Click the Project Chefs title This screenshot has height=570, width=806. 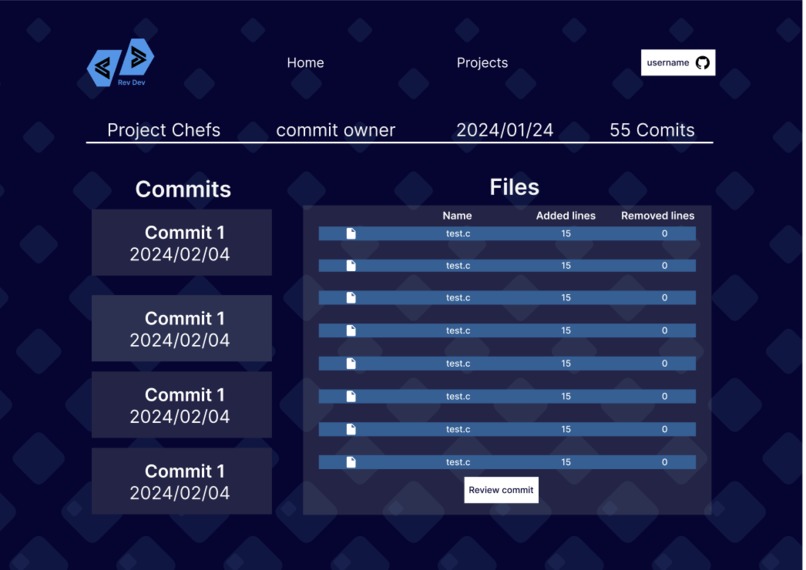[163, 130]
